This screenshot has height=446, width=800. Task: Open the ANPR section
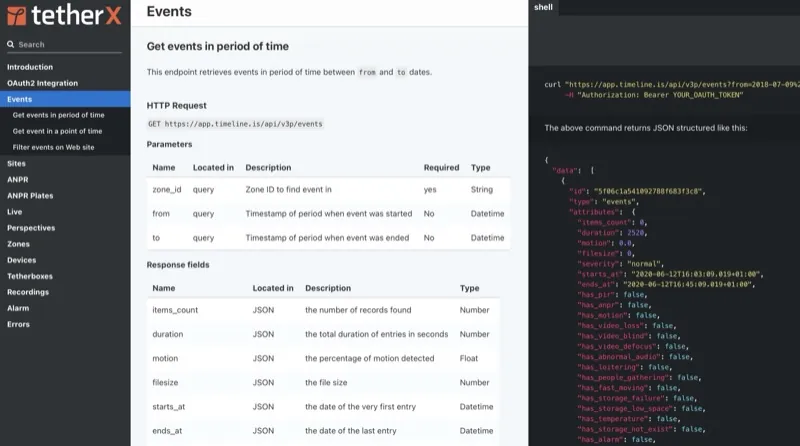17,180
